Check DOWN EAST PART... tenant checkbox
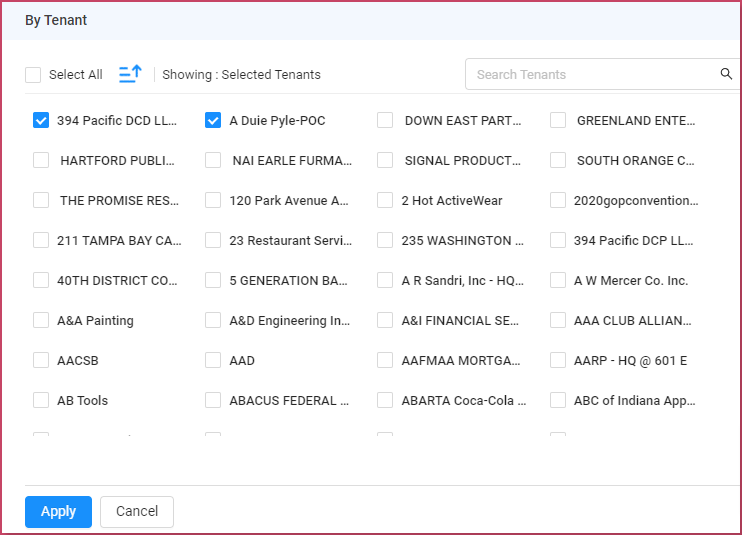The height and width of the screenshot is (535, 742). (385, 121)
